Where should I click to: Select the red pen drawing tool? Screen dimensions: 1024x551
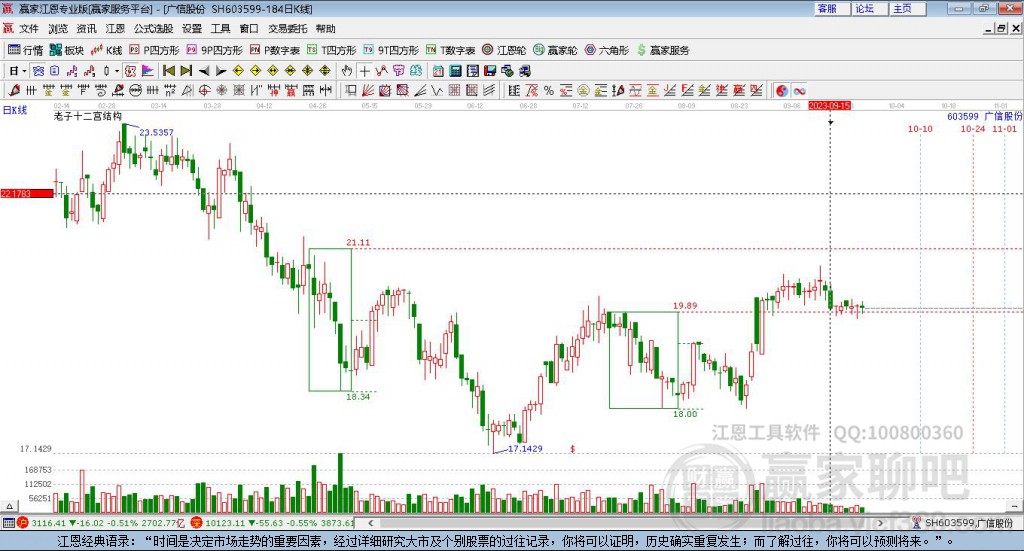coord(14,91)
